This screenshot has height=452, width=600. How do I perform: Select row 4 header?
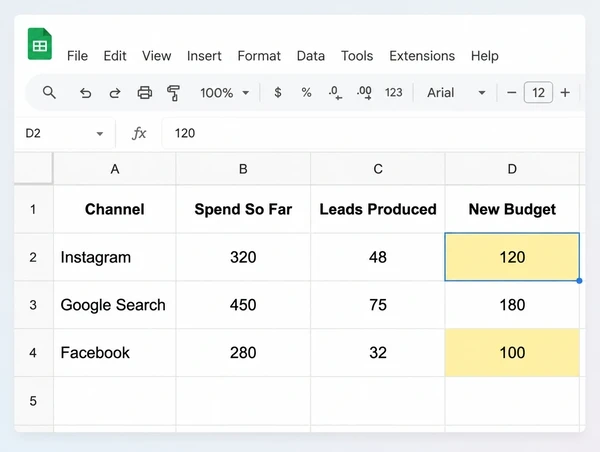pyautogui.click(x=34, y=352)
